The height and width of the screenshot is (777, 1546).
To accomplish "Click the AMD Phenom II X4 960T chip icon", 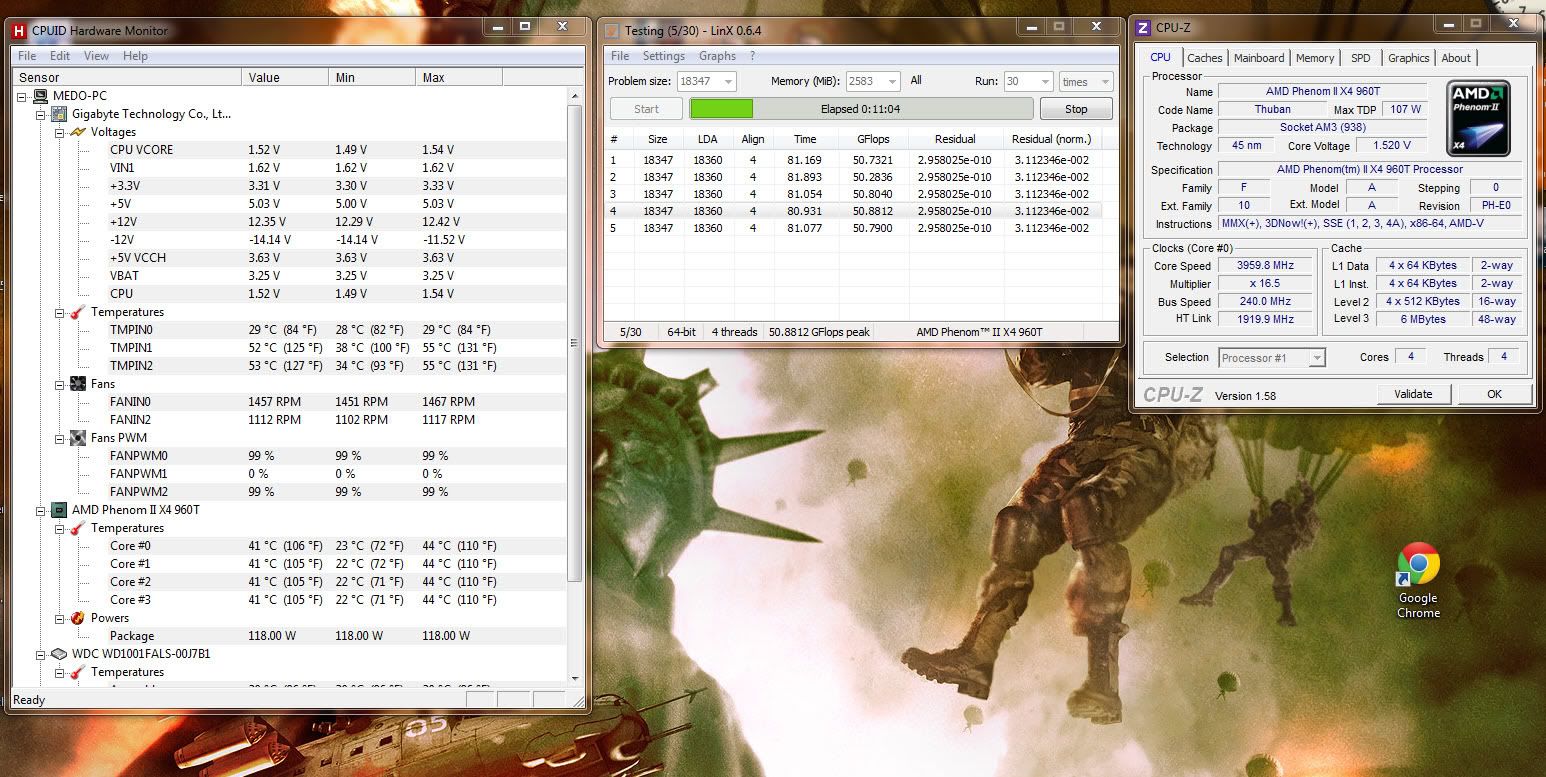I will [x=58, y=510].
